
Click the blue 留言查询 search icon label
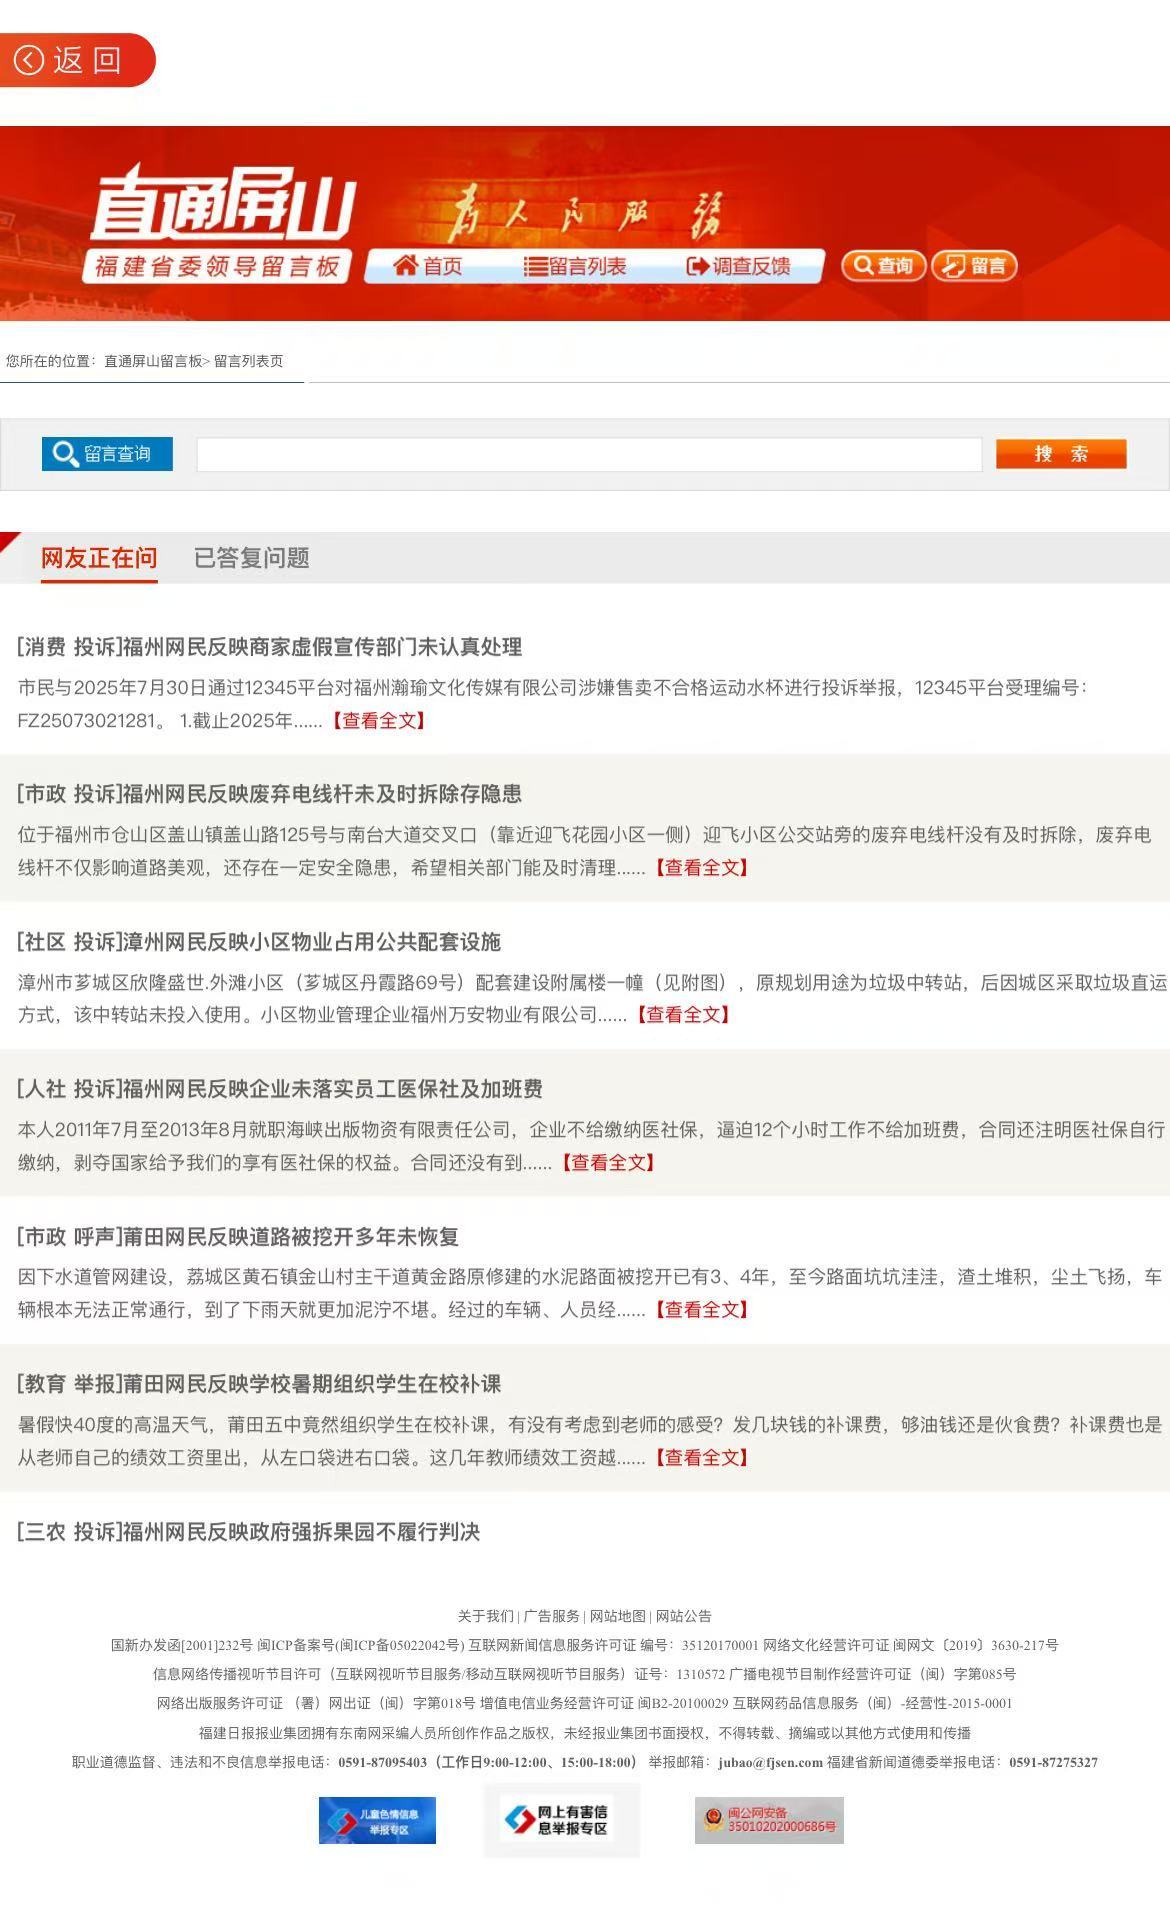pos(107,454)
